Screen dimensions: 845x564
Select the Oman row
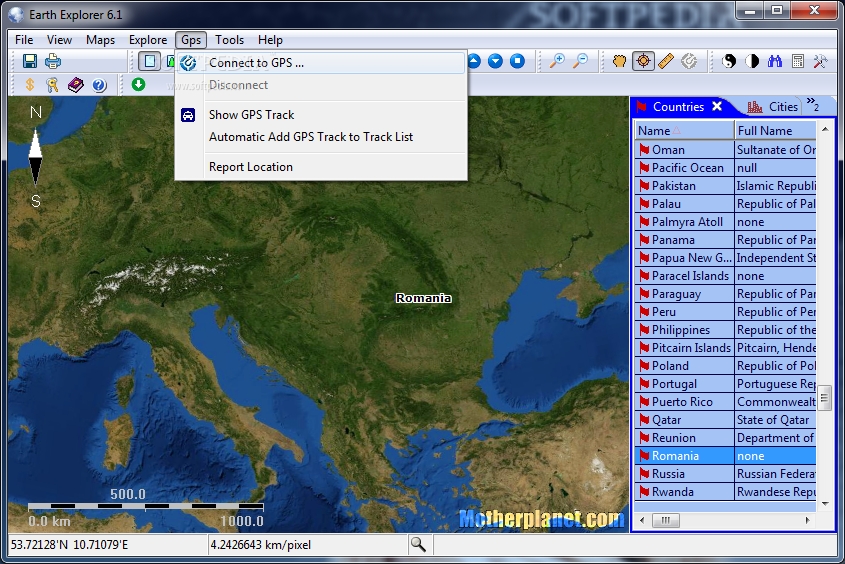725,150
